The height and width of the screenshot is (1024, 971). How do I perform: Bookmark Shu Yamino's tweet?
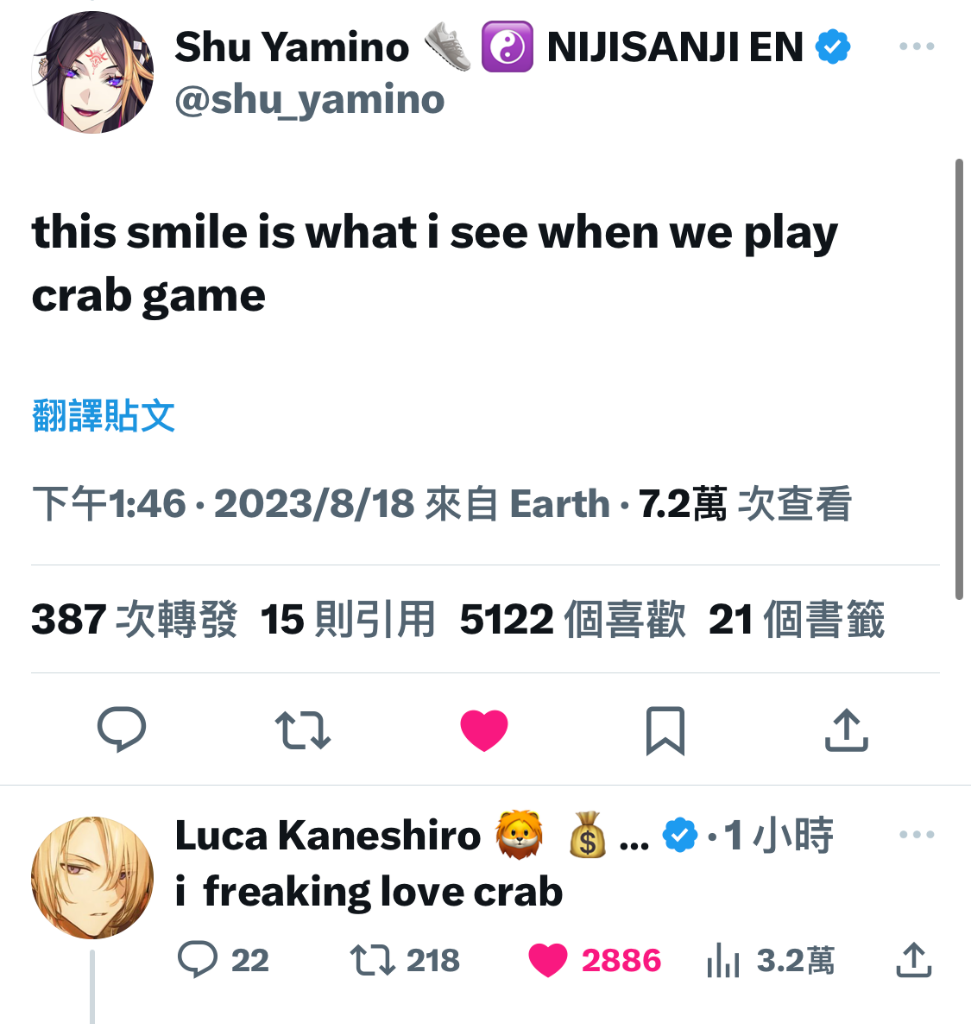pyautogui.click(x=665, y=730)
